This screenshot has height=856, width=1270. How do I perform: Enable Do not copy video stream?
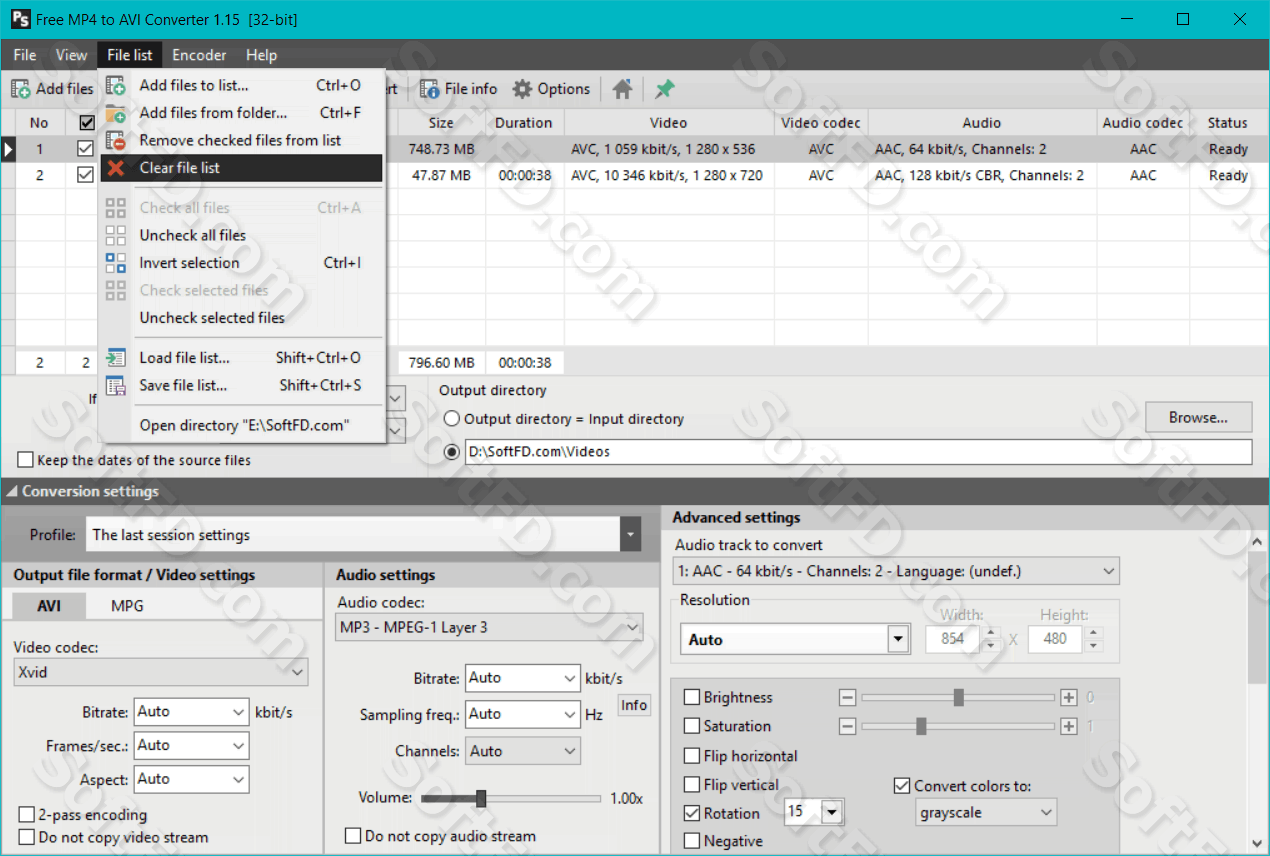click(x=27, y=837)
